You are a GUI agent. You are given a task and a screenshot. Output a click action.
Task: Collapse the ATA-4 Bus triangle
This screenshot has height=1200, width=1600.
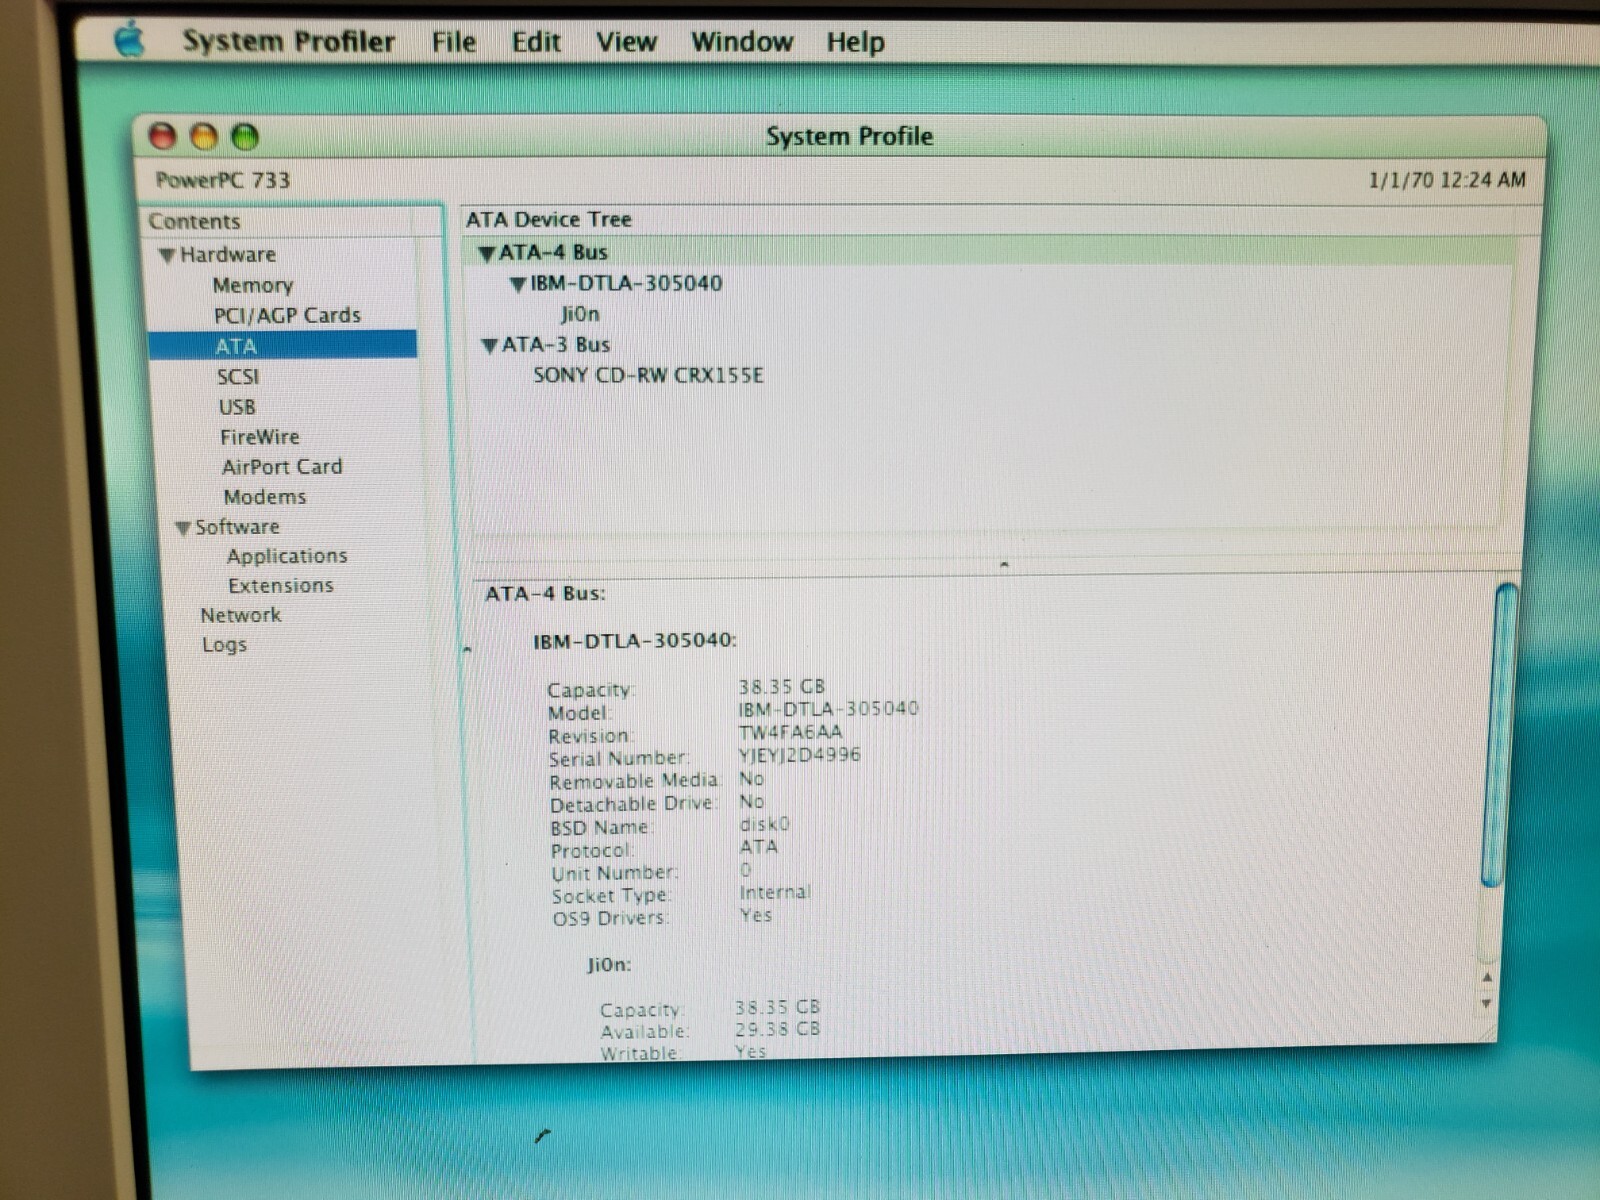point(487,254)
